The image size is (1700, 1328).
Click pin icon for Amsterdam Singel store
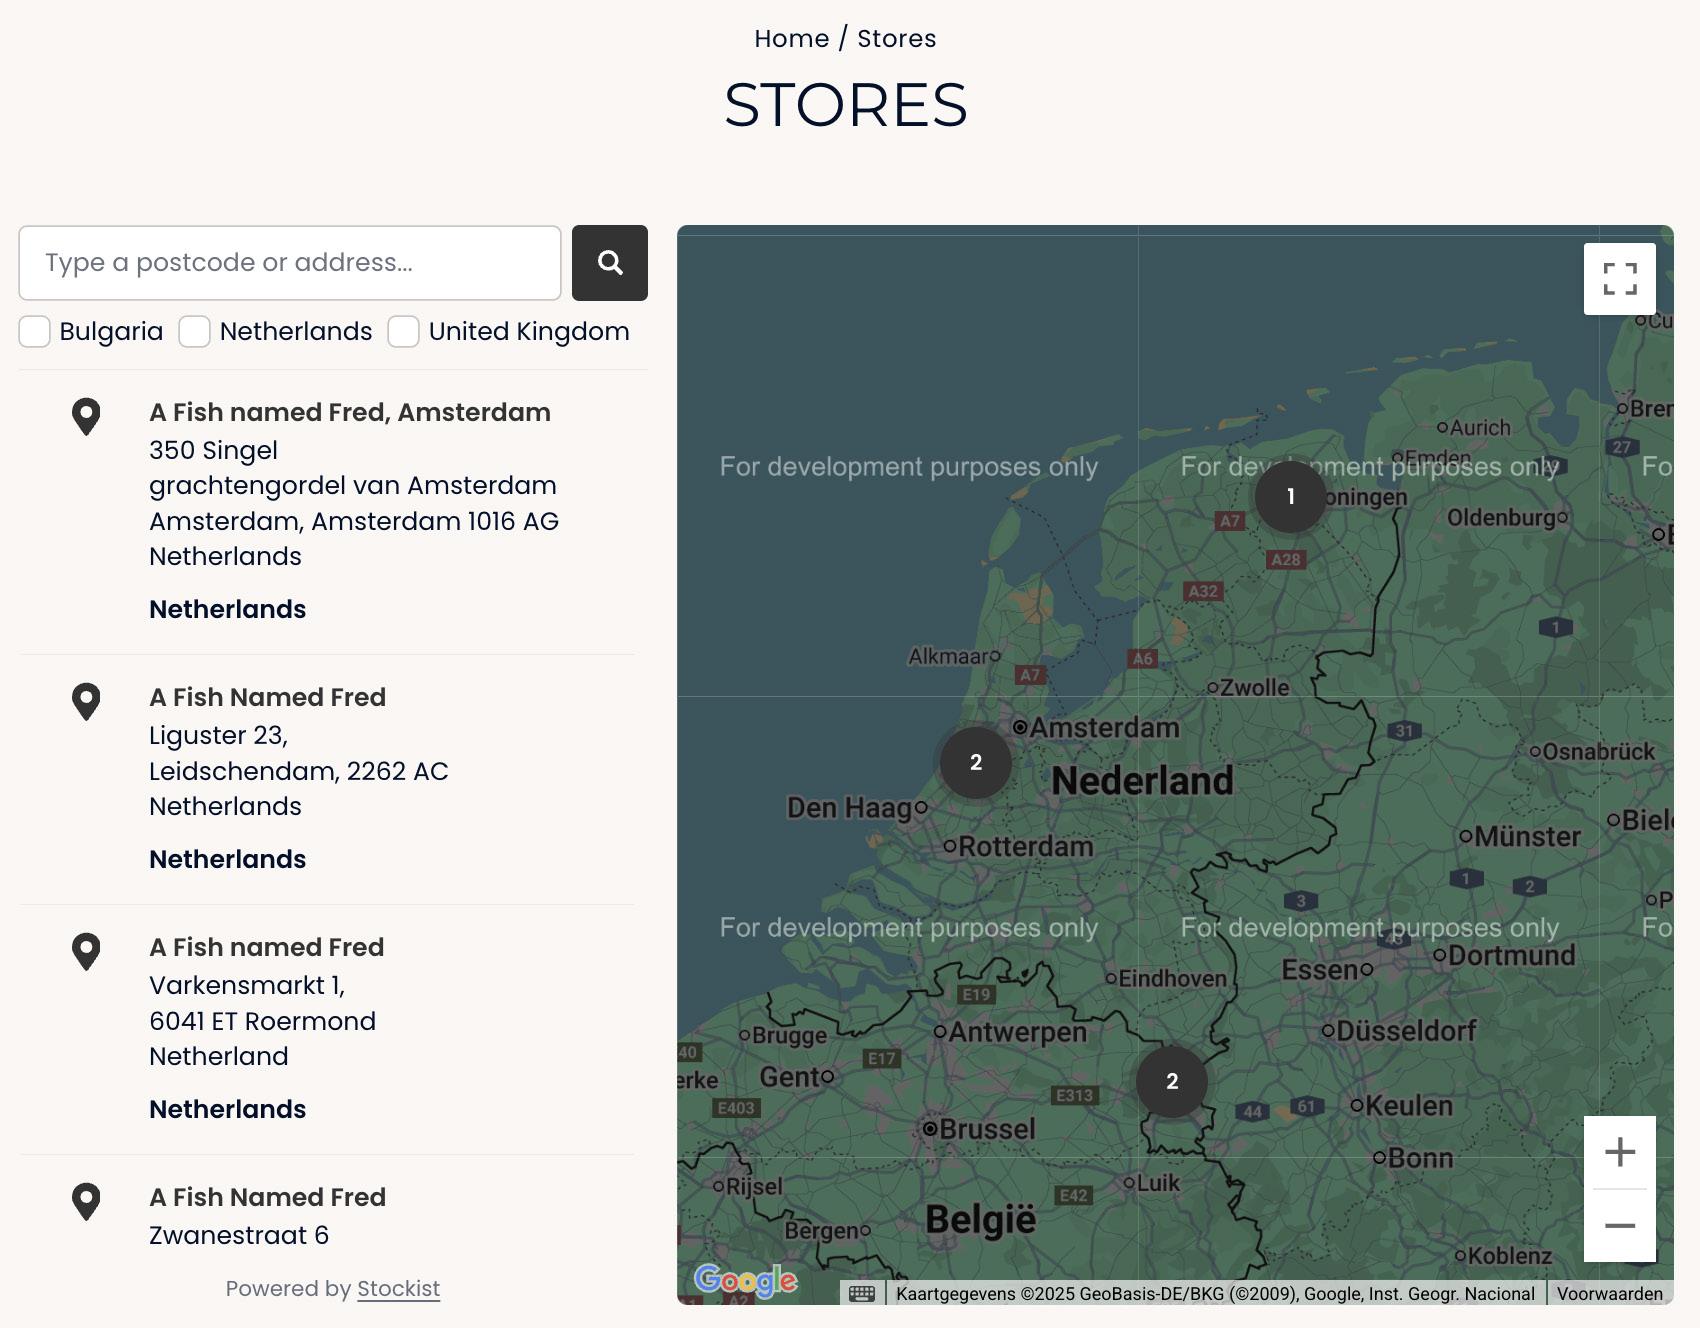87,416
